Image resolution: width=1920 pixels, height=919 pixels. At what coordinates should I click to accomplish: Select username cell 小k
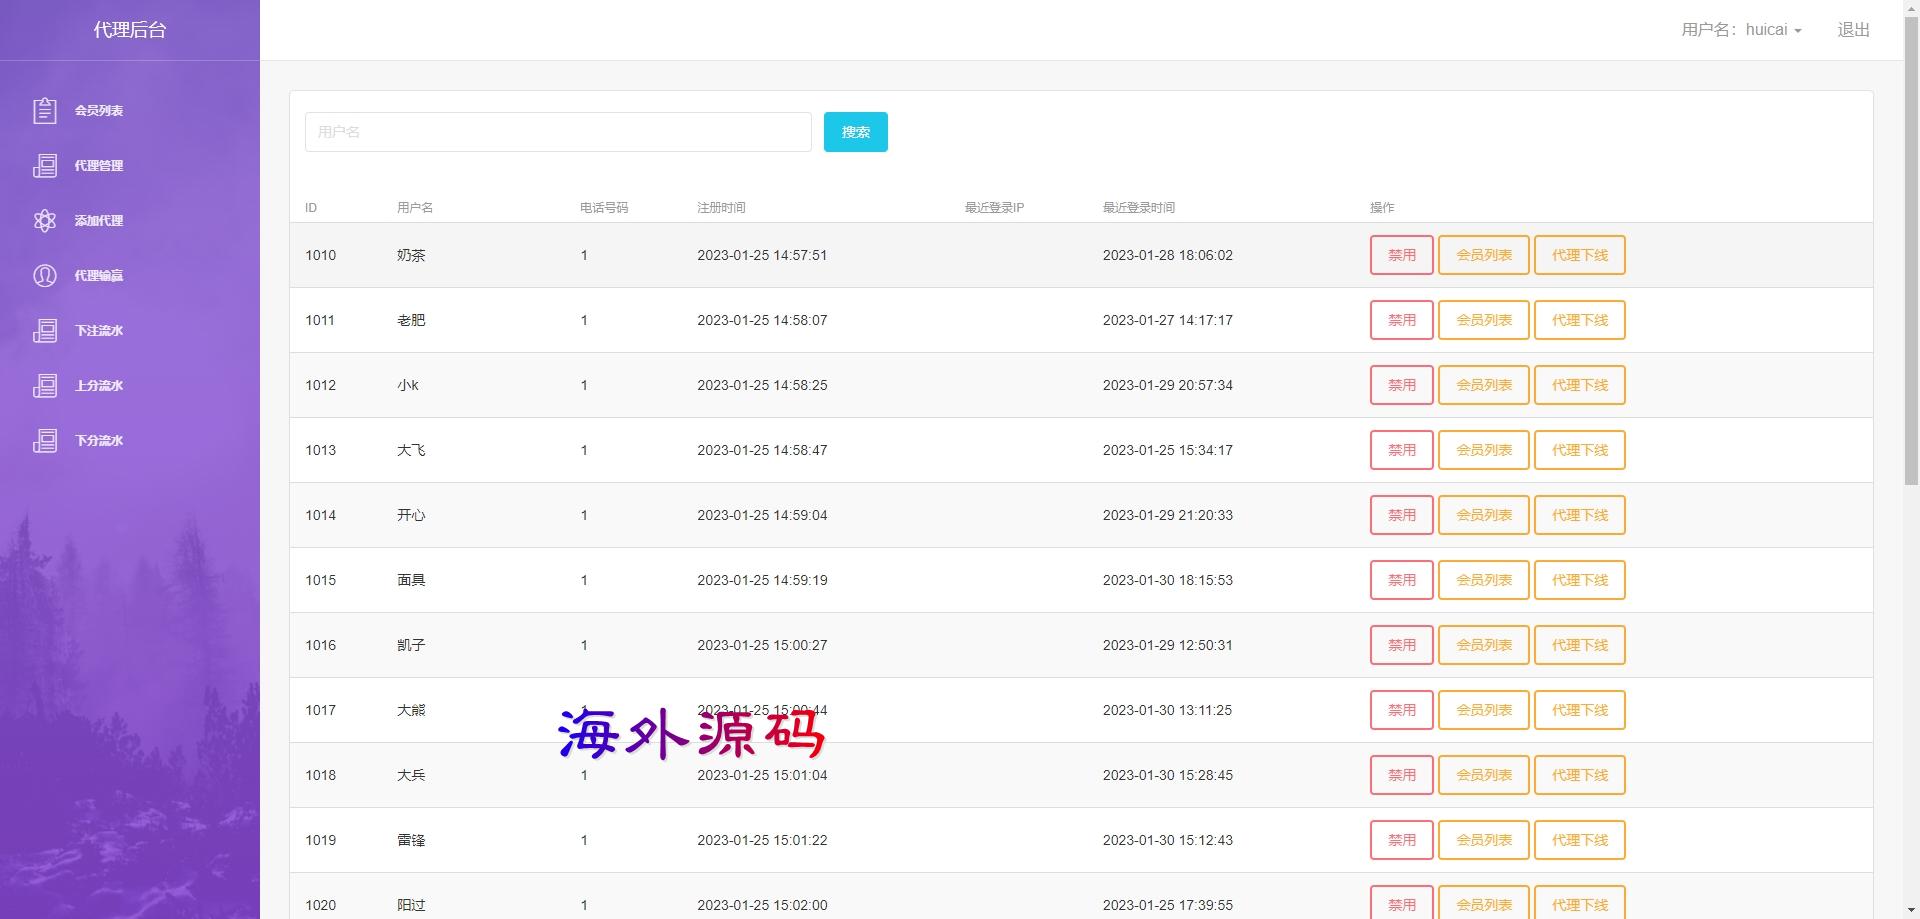click(x=408, y=385)
